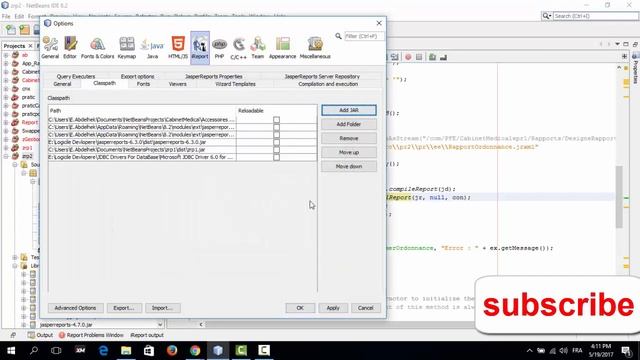Toggle Reloadable for JDBC Drivers row
The image size is (640, 360).
276,157
